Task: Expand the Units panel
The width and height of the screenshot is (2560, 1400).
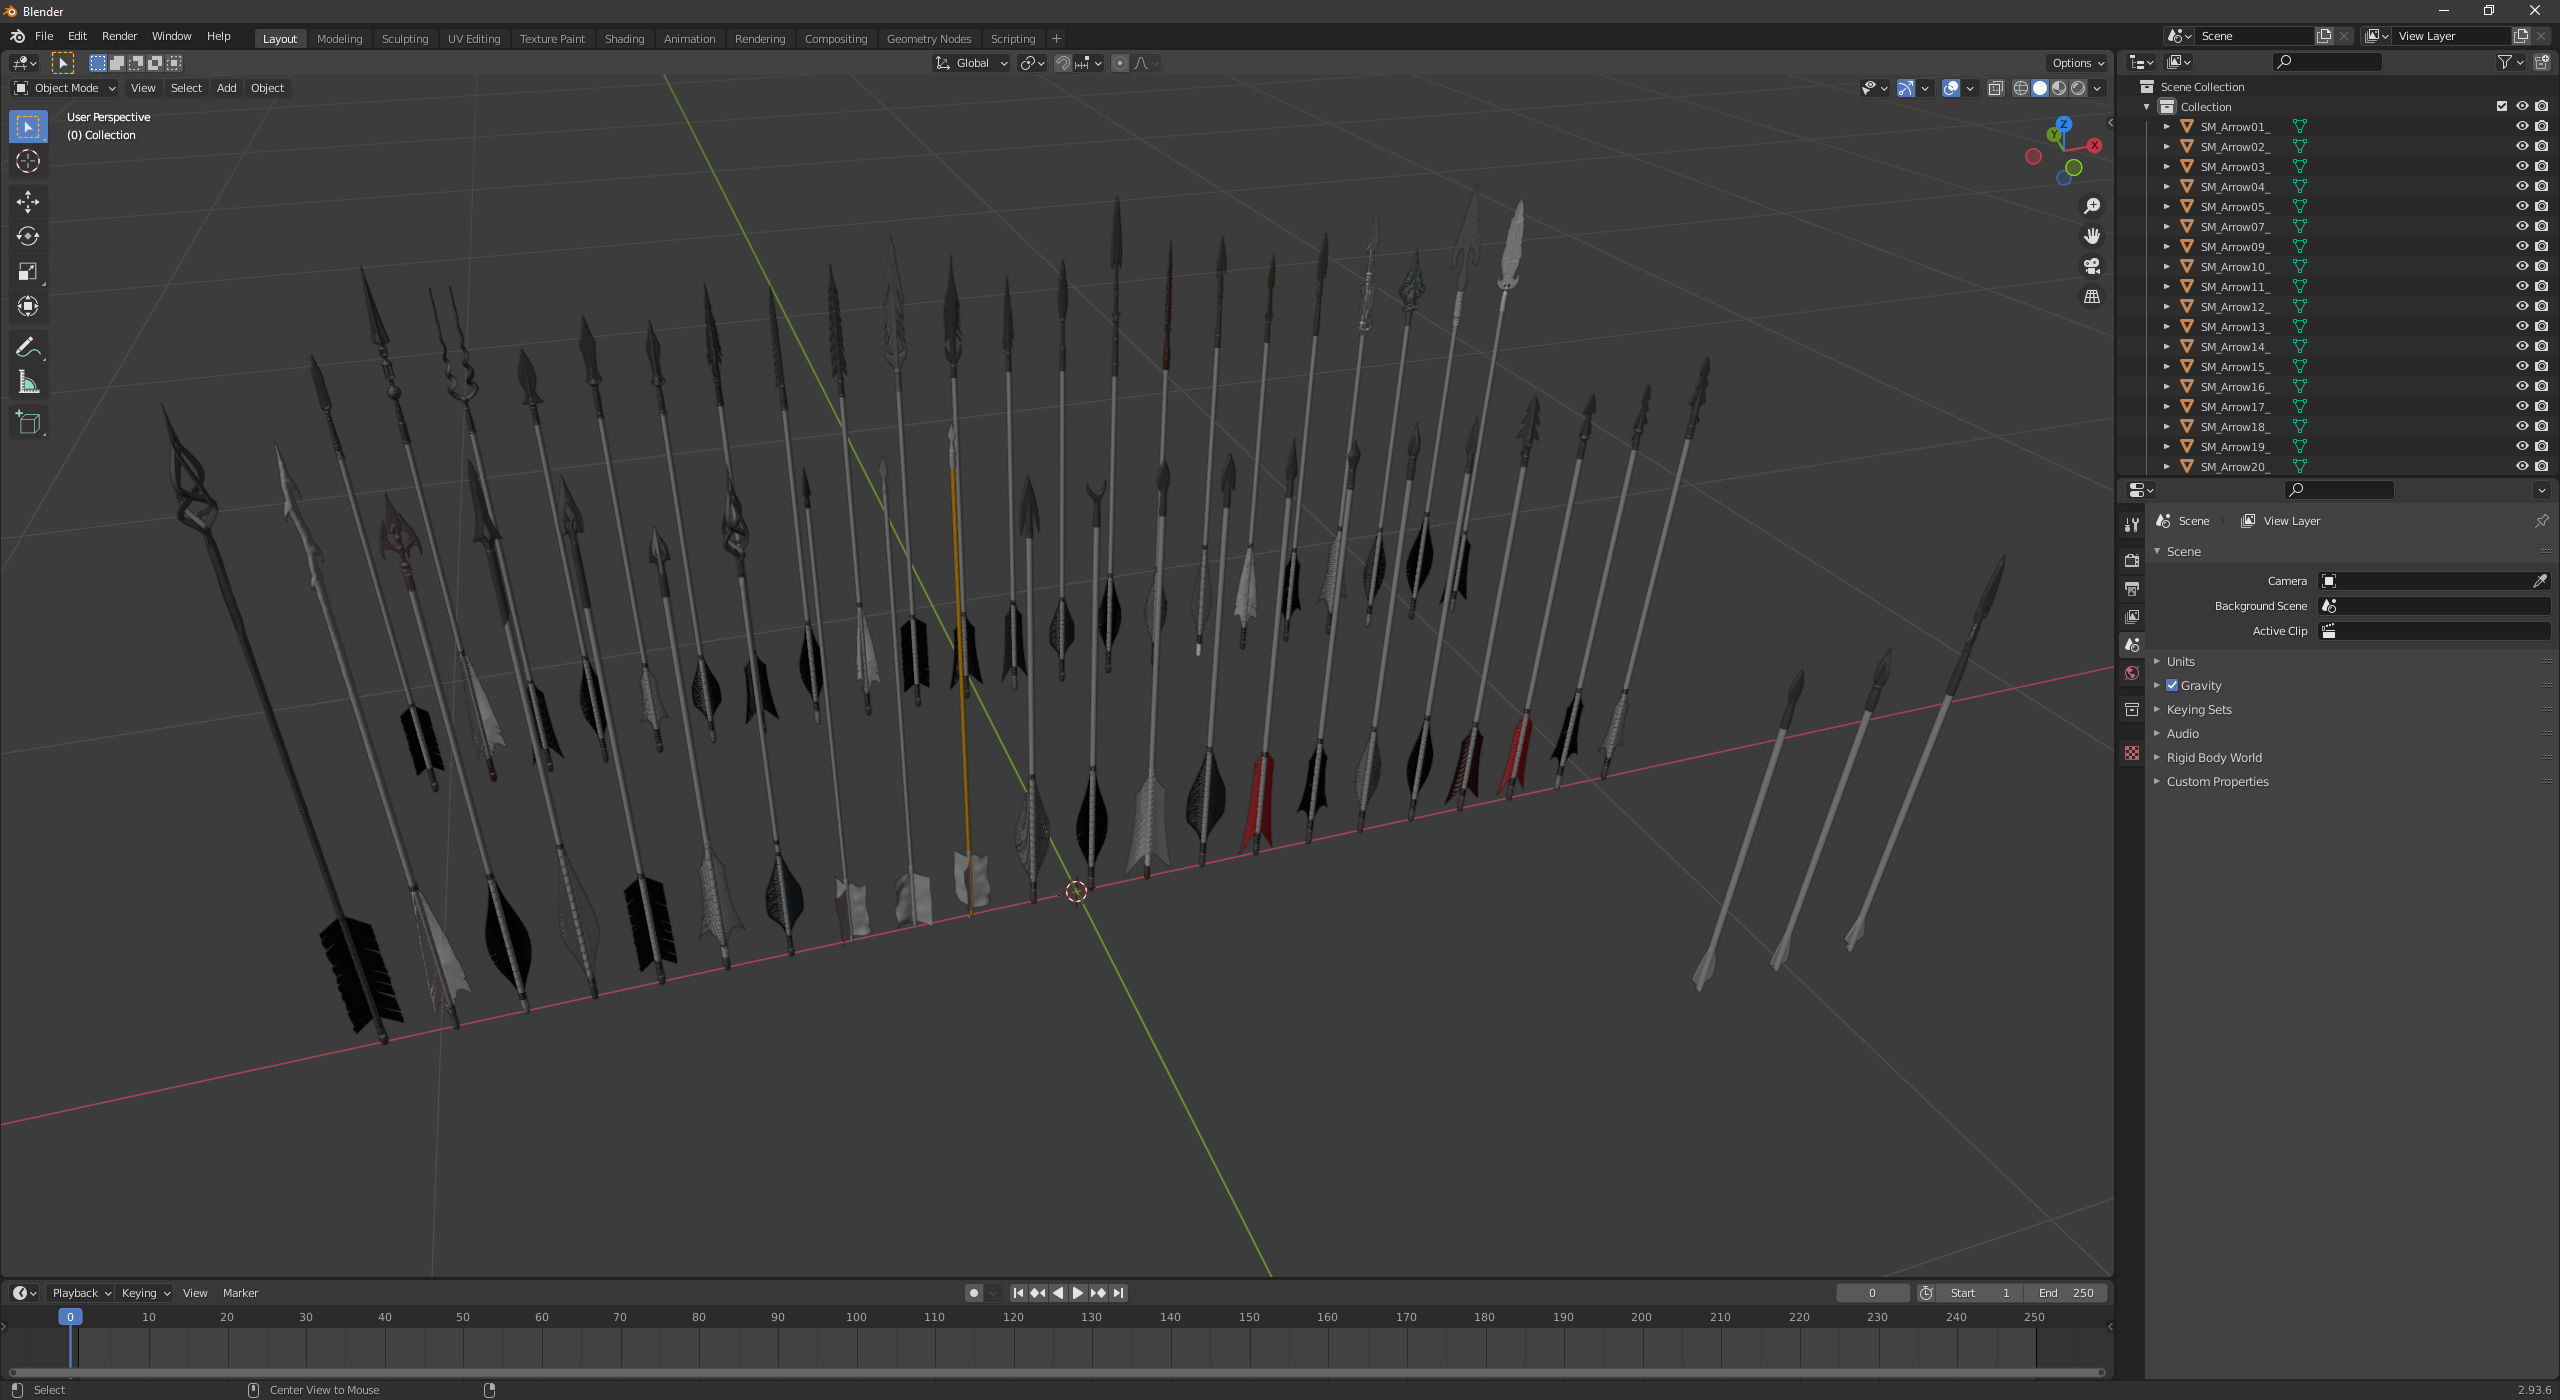Action: point(2180,662)
